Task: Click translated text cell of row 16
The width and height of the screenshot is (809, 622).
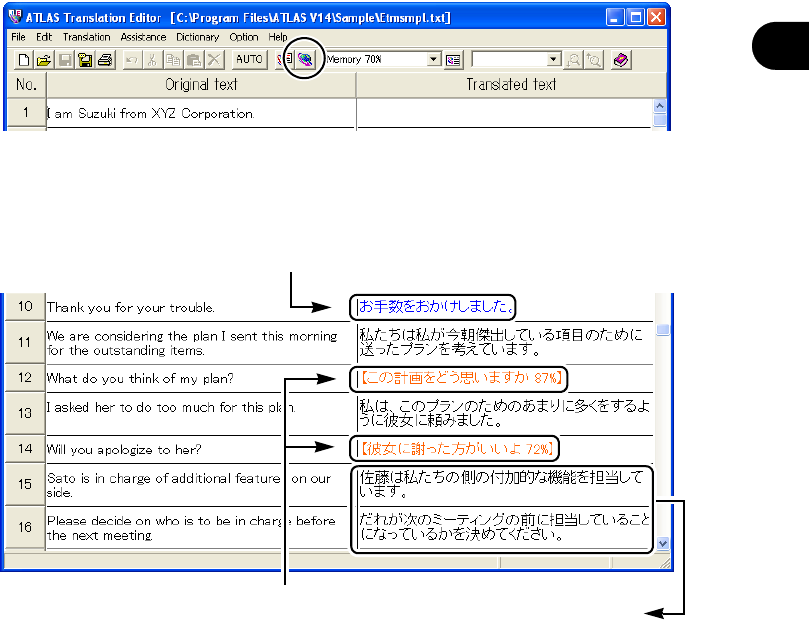Action: pos(503,527)
